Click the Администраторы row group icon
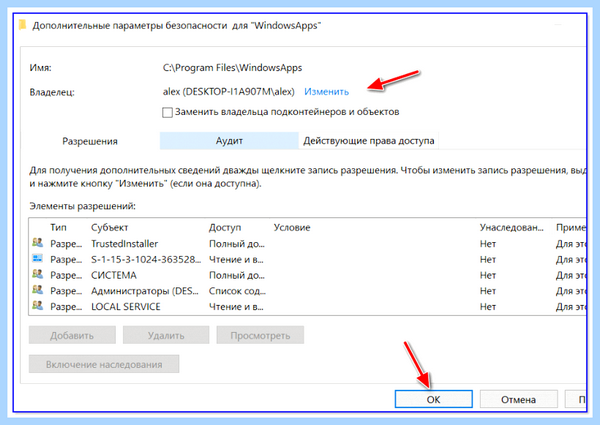The width and height of the screenshot is (600, 425). point(38,290)
